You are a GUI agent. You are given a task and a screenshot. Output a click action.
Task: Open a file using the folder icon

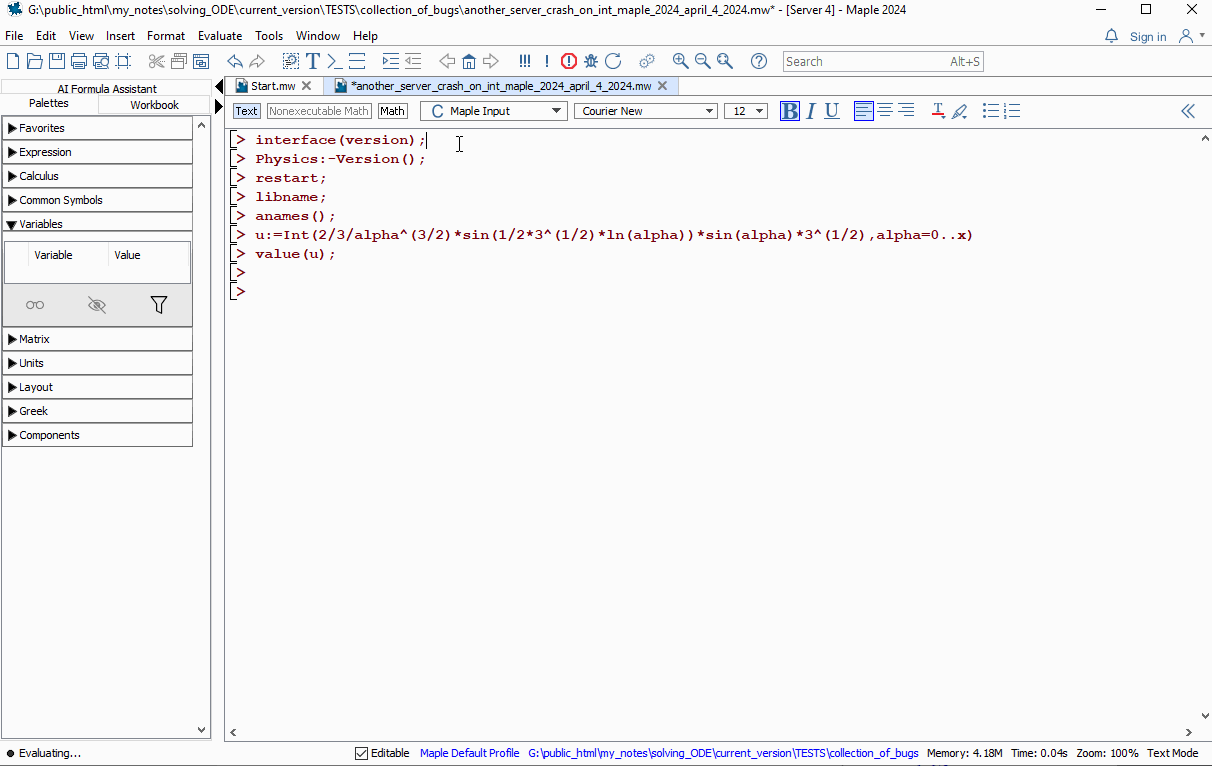[35, 61]
